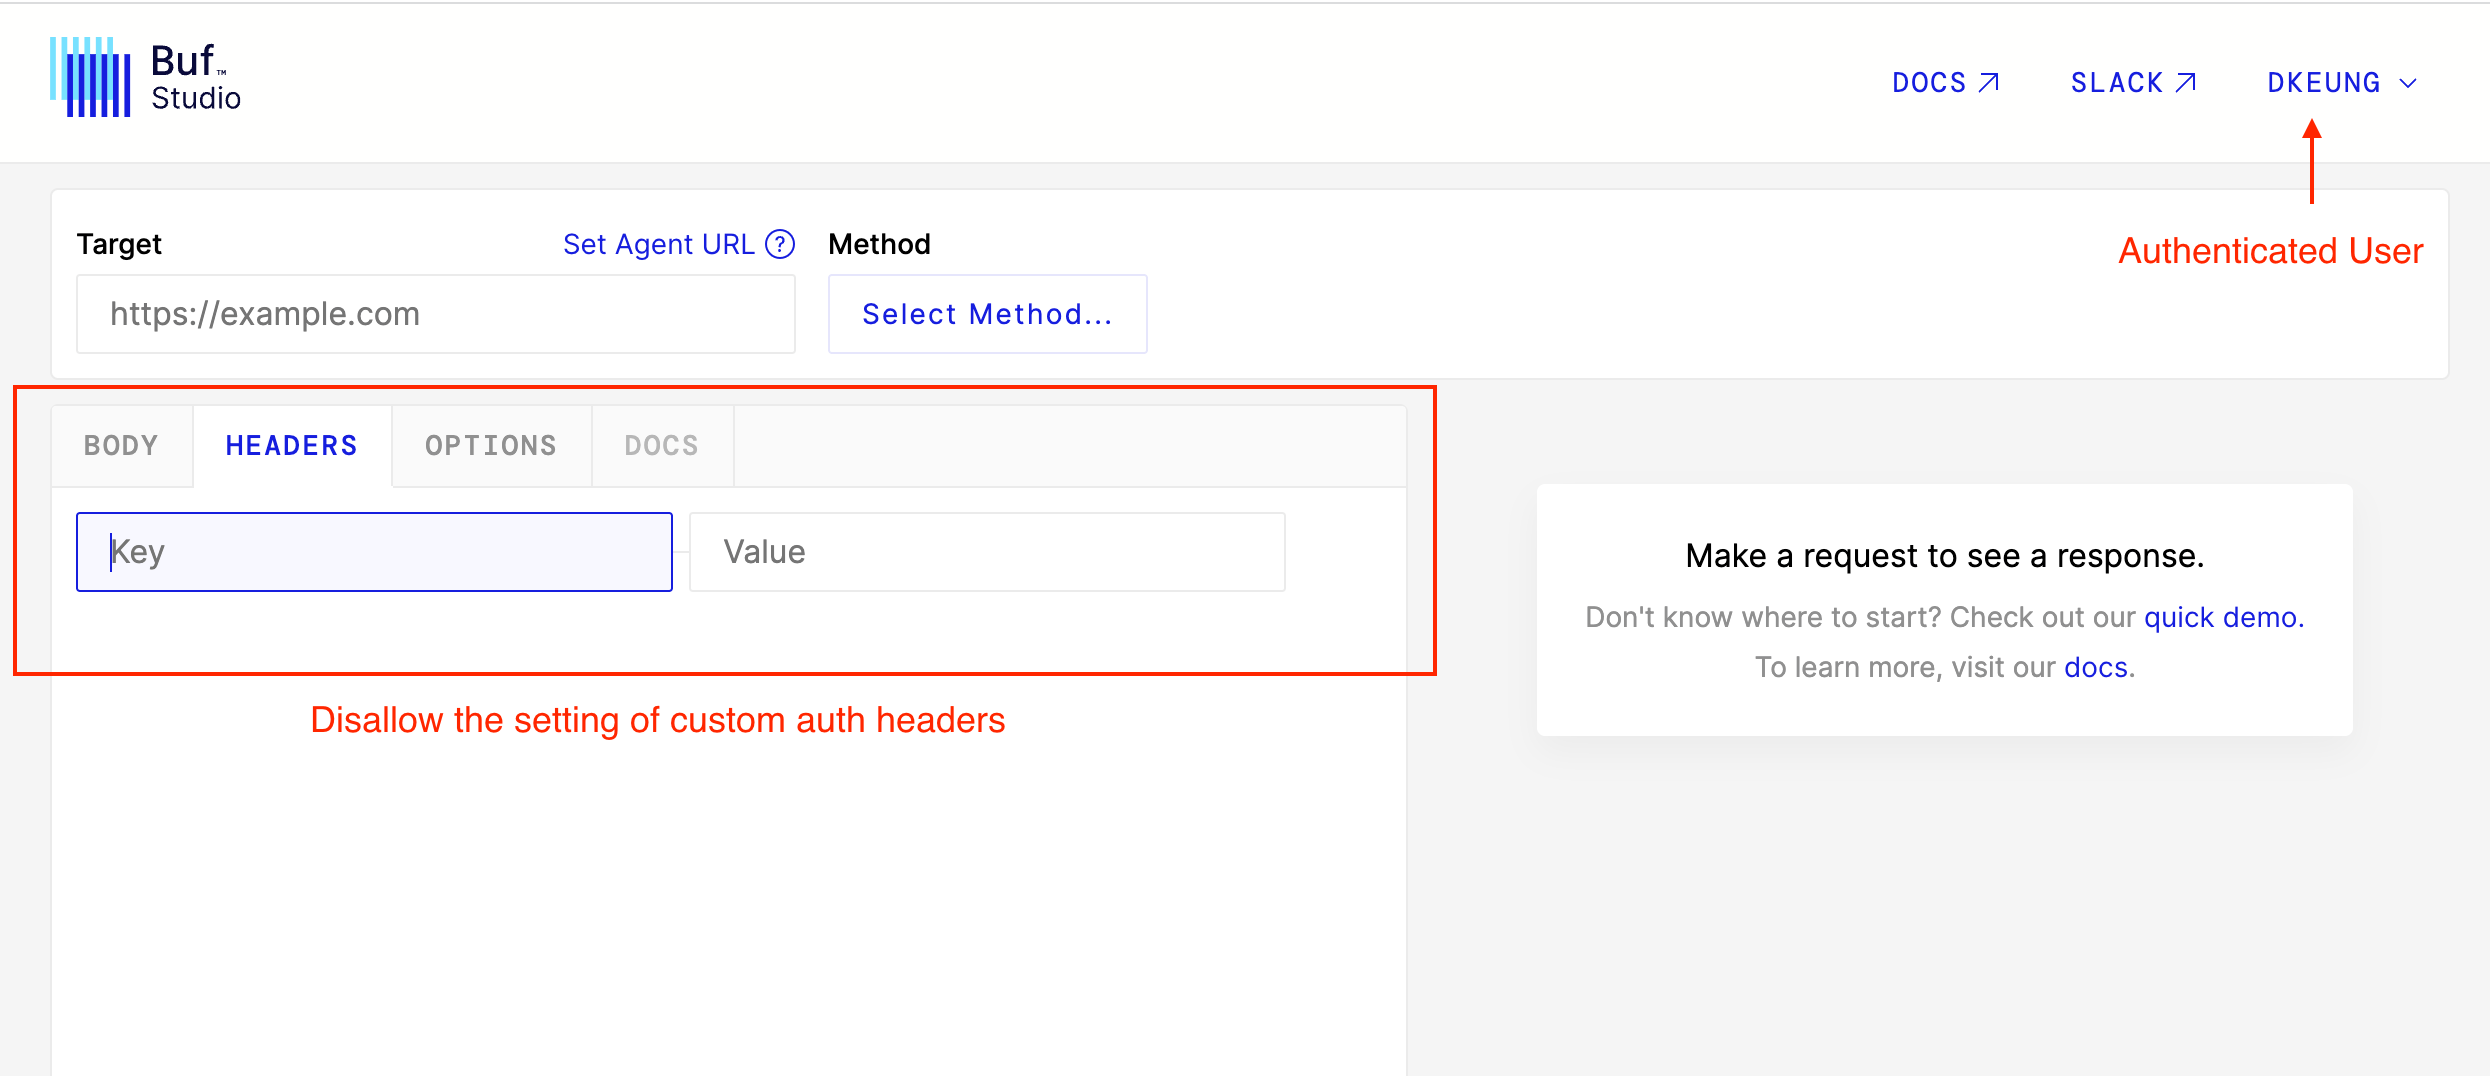Switch to the BODY tab
Image resolution: width=2490 pixels, height=1076 pixels.
[122, 446]
